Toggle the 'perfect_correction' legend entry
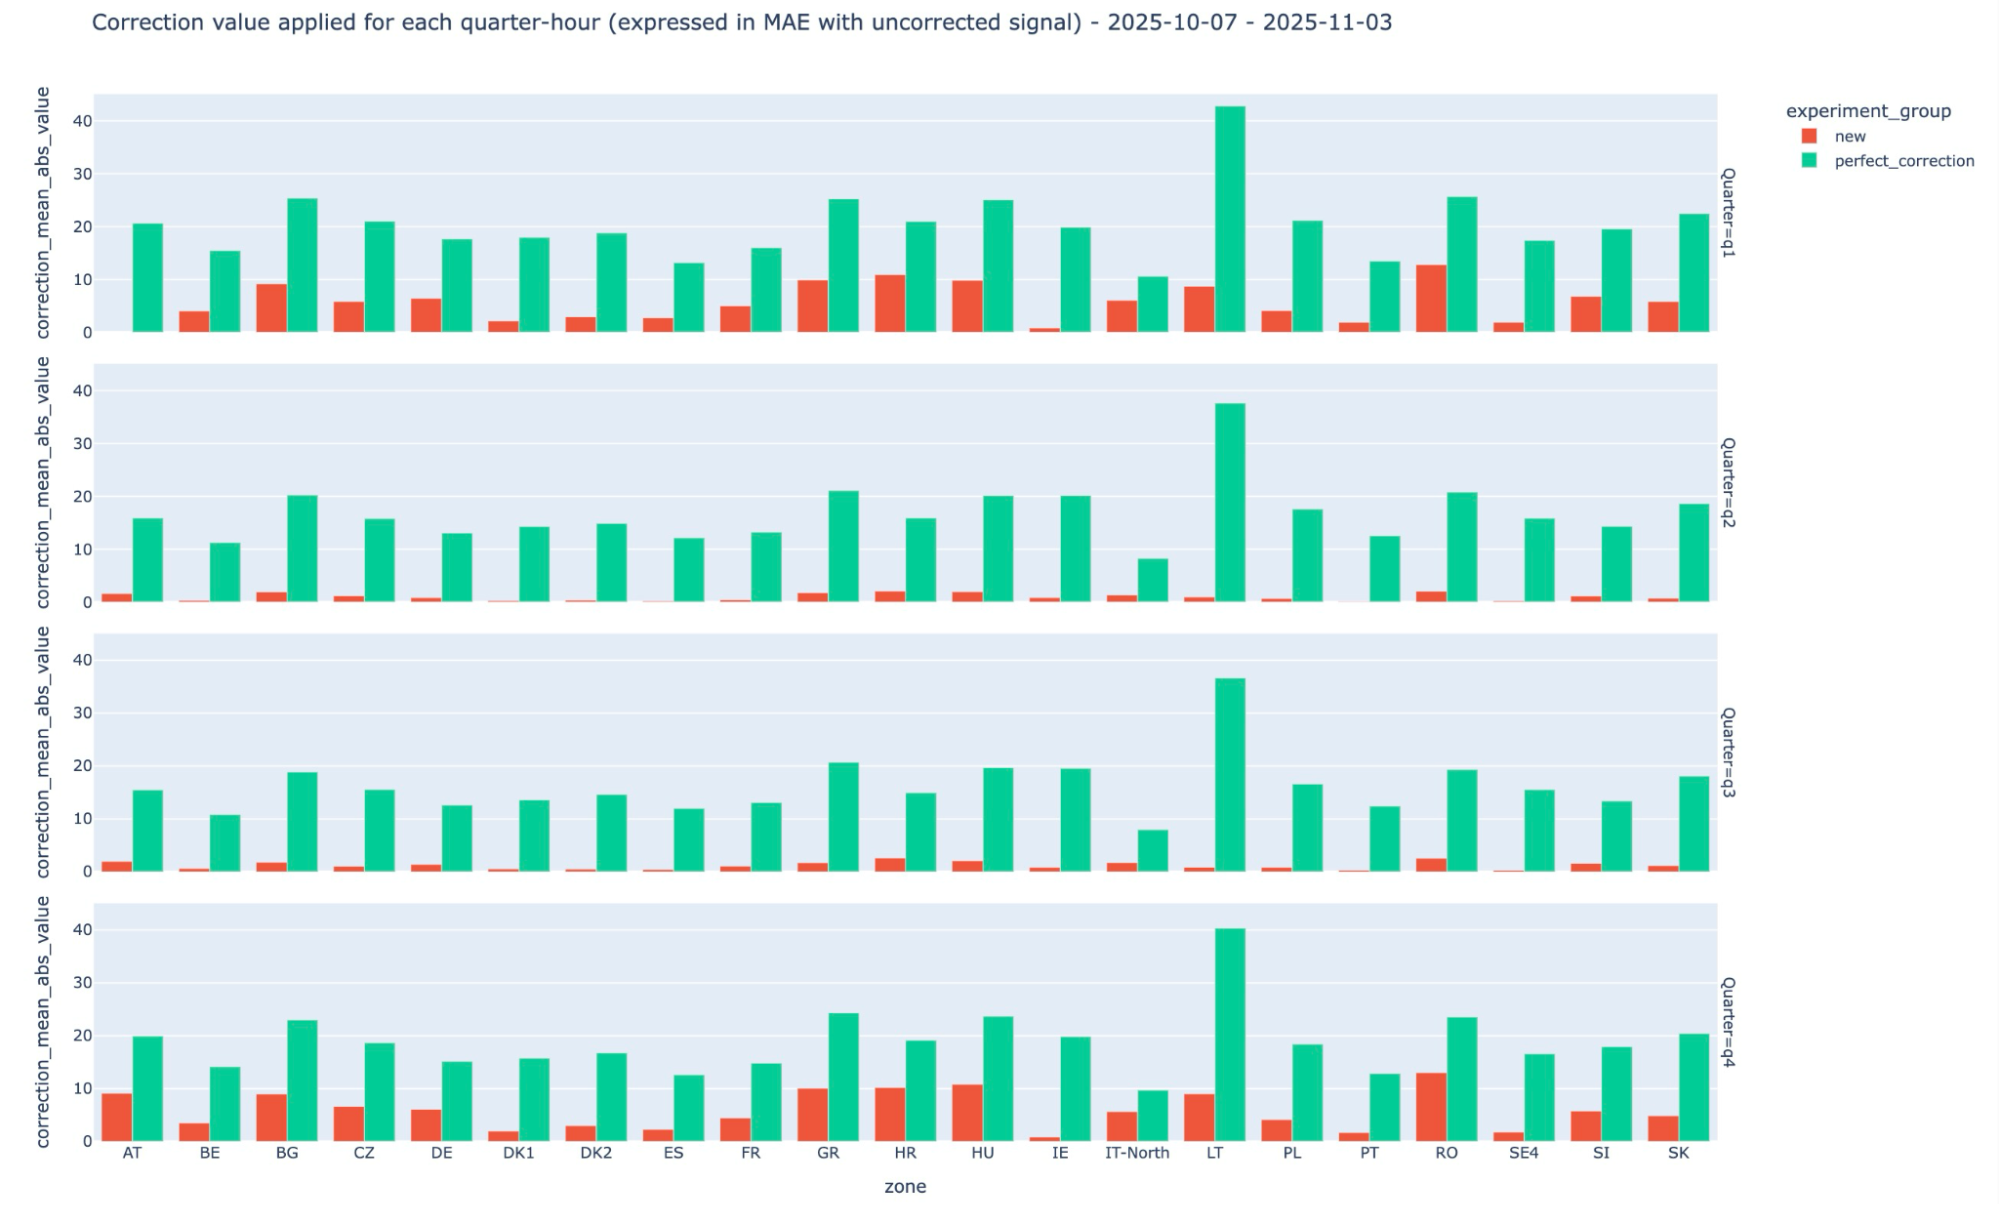This screenshot has width=1999, height=1205. click(1903, 161)
